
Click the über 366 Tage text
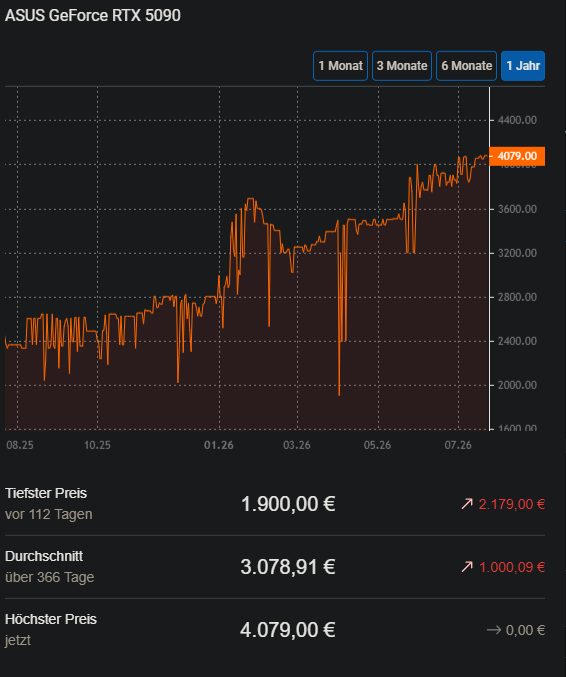coord(50,577)
